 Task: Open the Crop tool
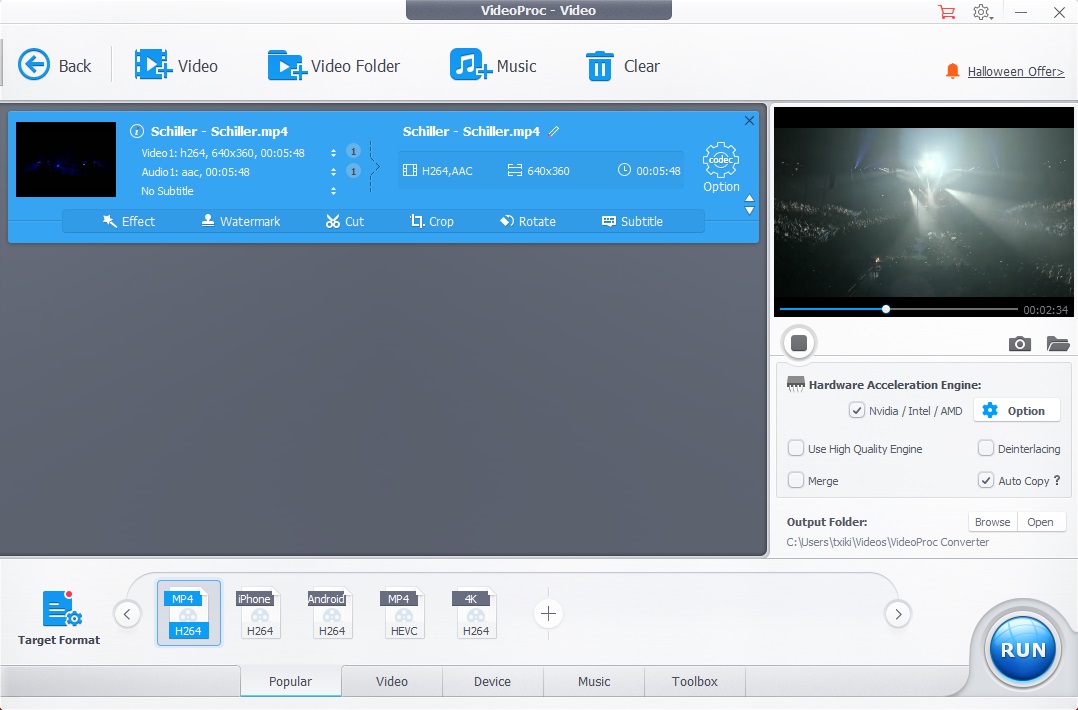click(432, 221)
